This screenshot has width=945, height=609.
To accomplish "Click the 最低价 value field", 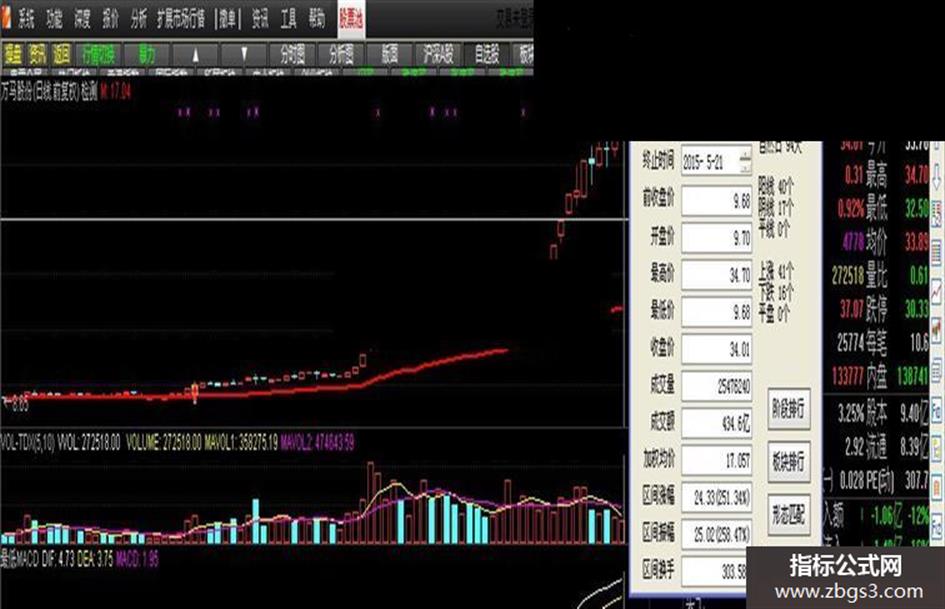I will [717, 312].
